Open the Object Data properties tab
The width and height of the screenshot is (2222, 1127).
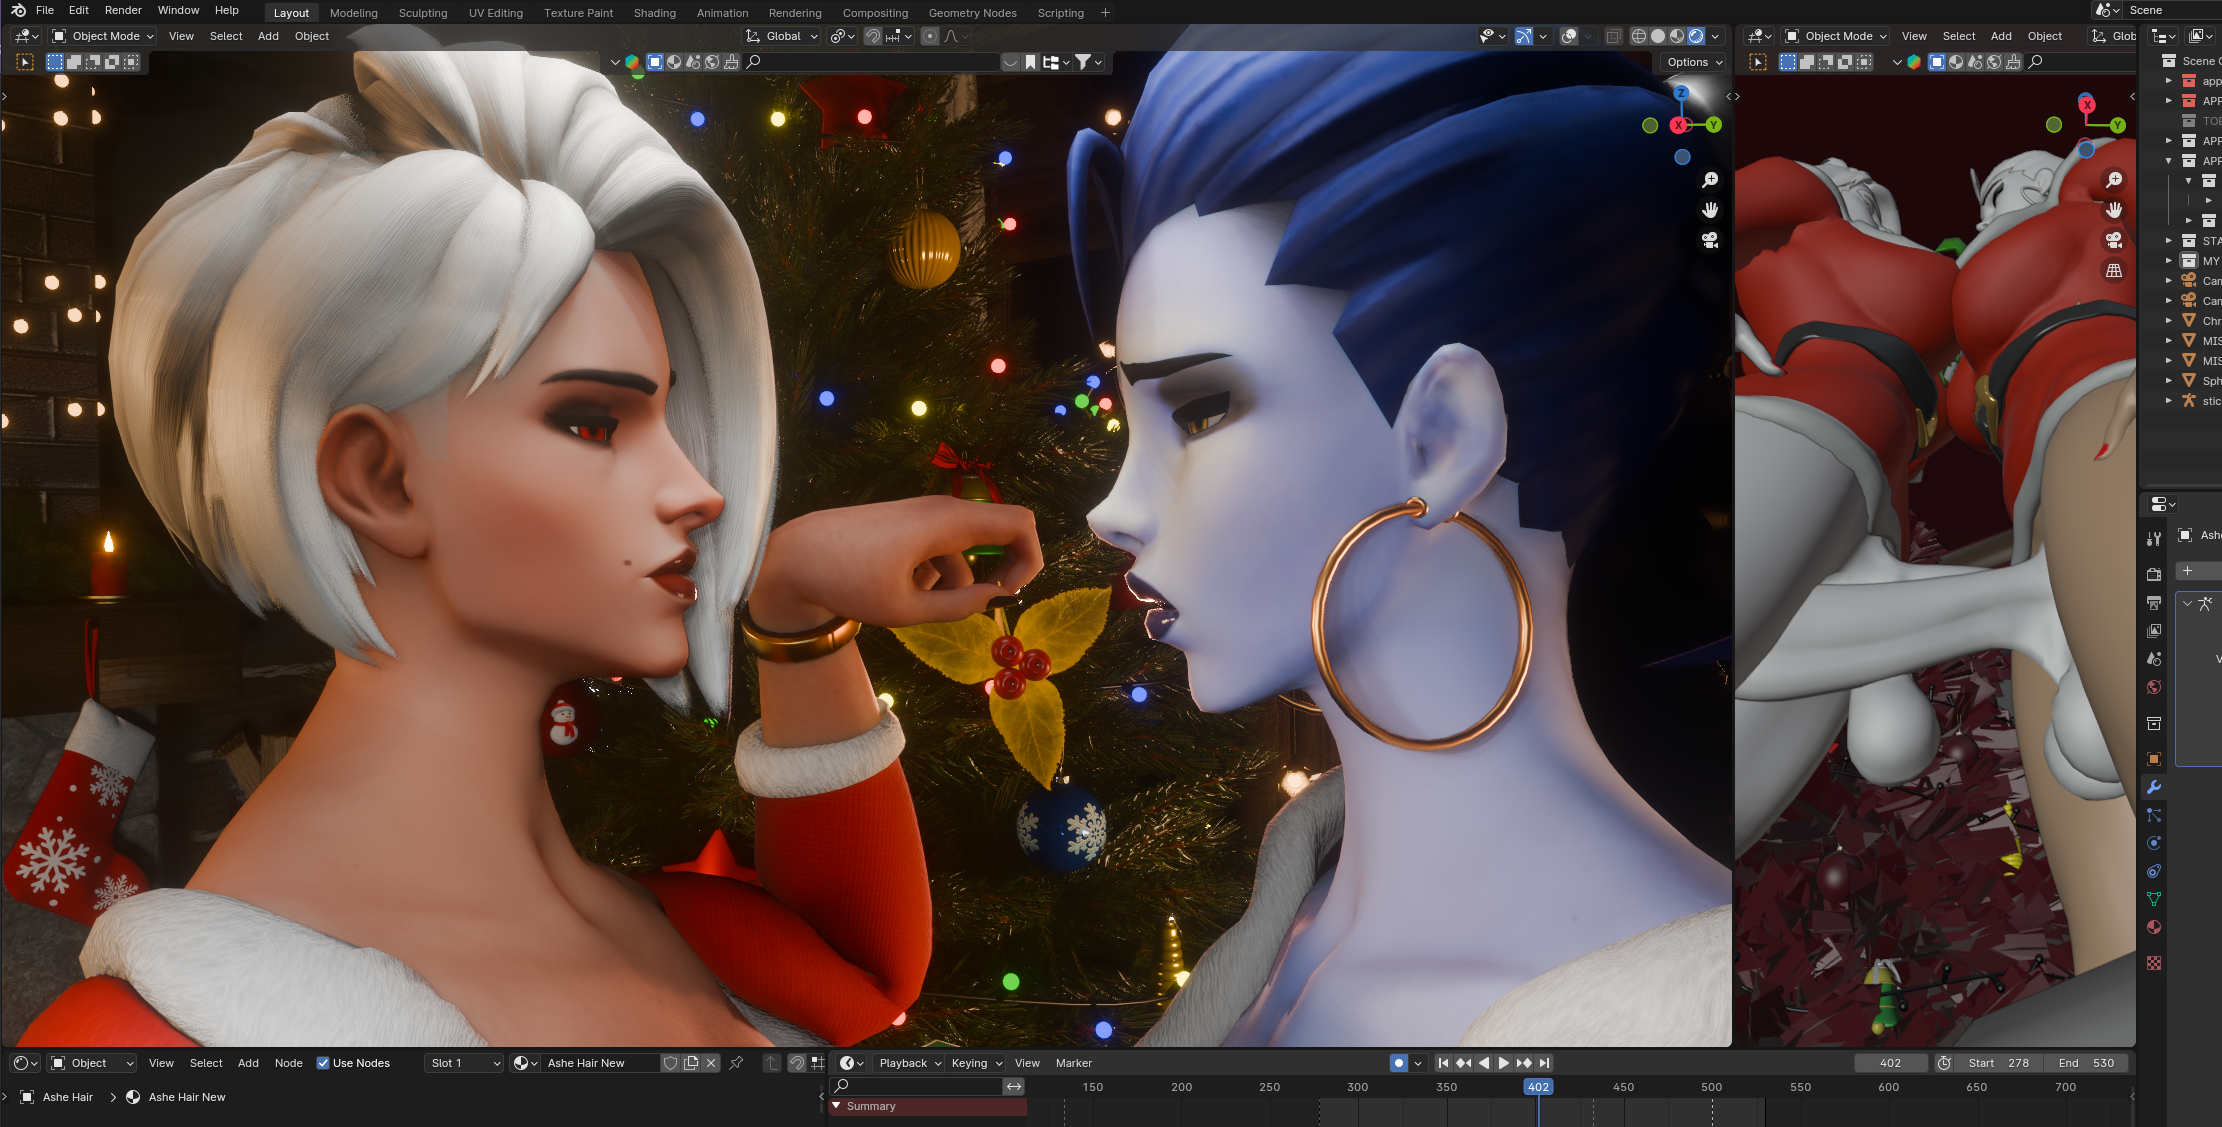(2154, 899)
